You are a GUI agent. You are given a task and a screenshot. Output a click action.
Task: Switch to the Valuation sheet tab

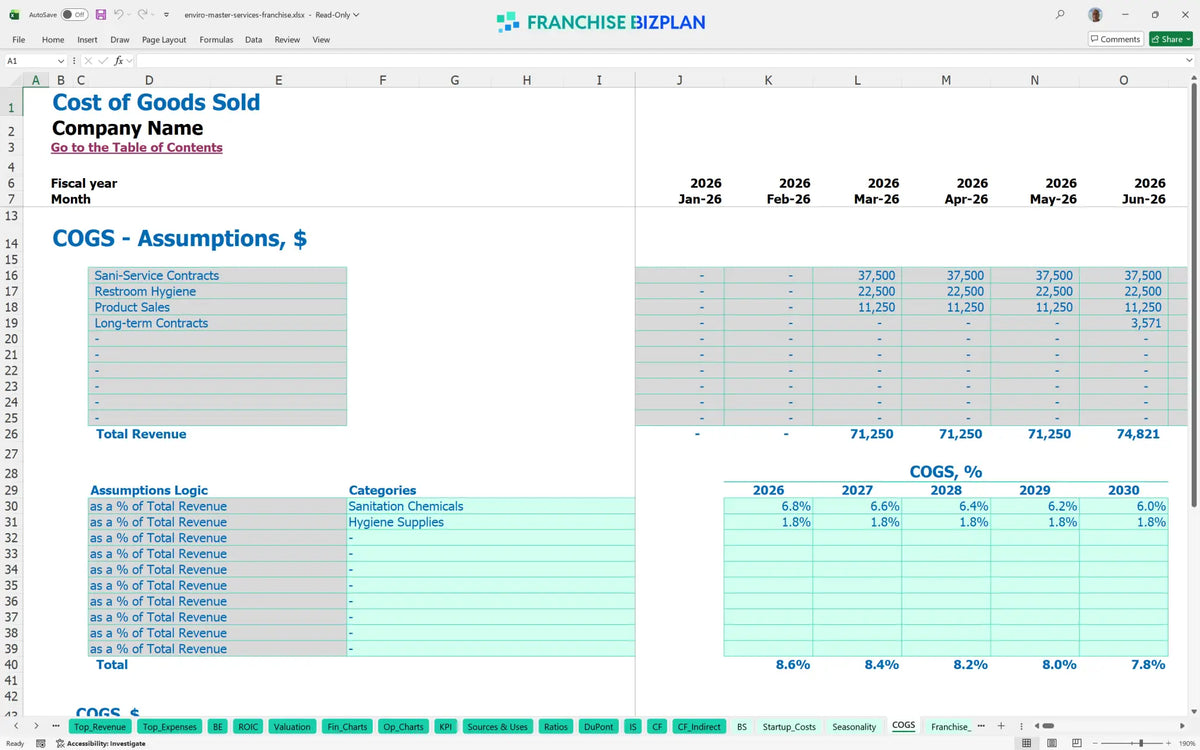292,726
